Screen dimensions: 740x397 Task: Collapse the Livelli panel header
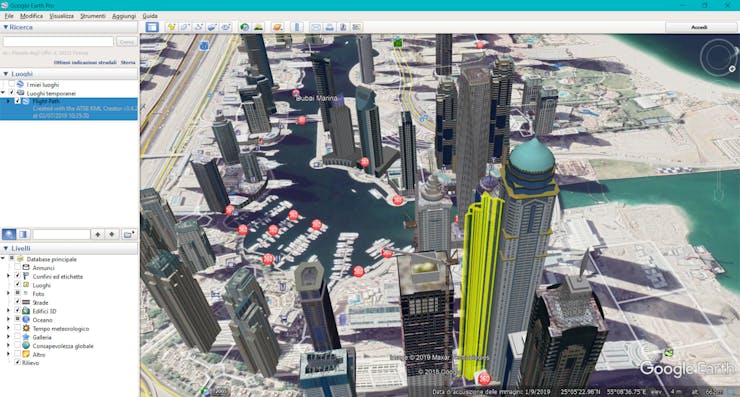(69, 248)
